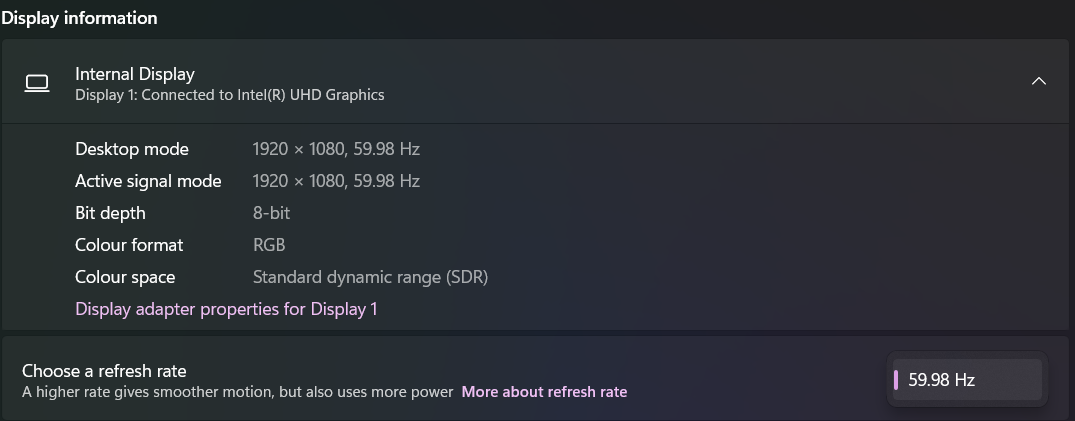1075x421 pixels.
Task: Click the Active signal mode label
Action: coord(148,181)
